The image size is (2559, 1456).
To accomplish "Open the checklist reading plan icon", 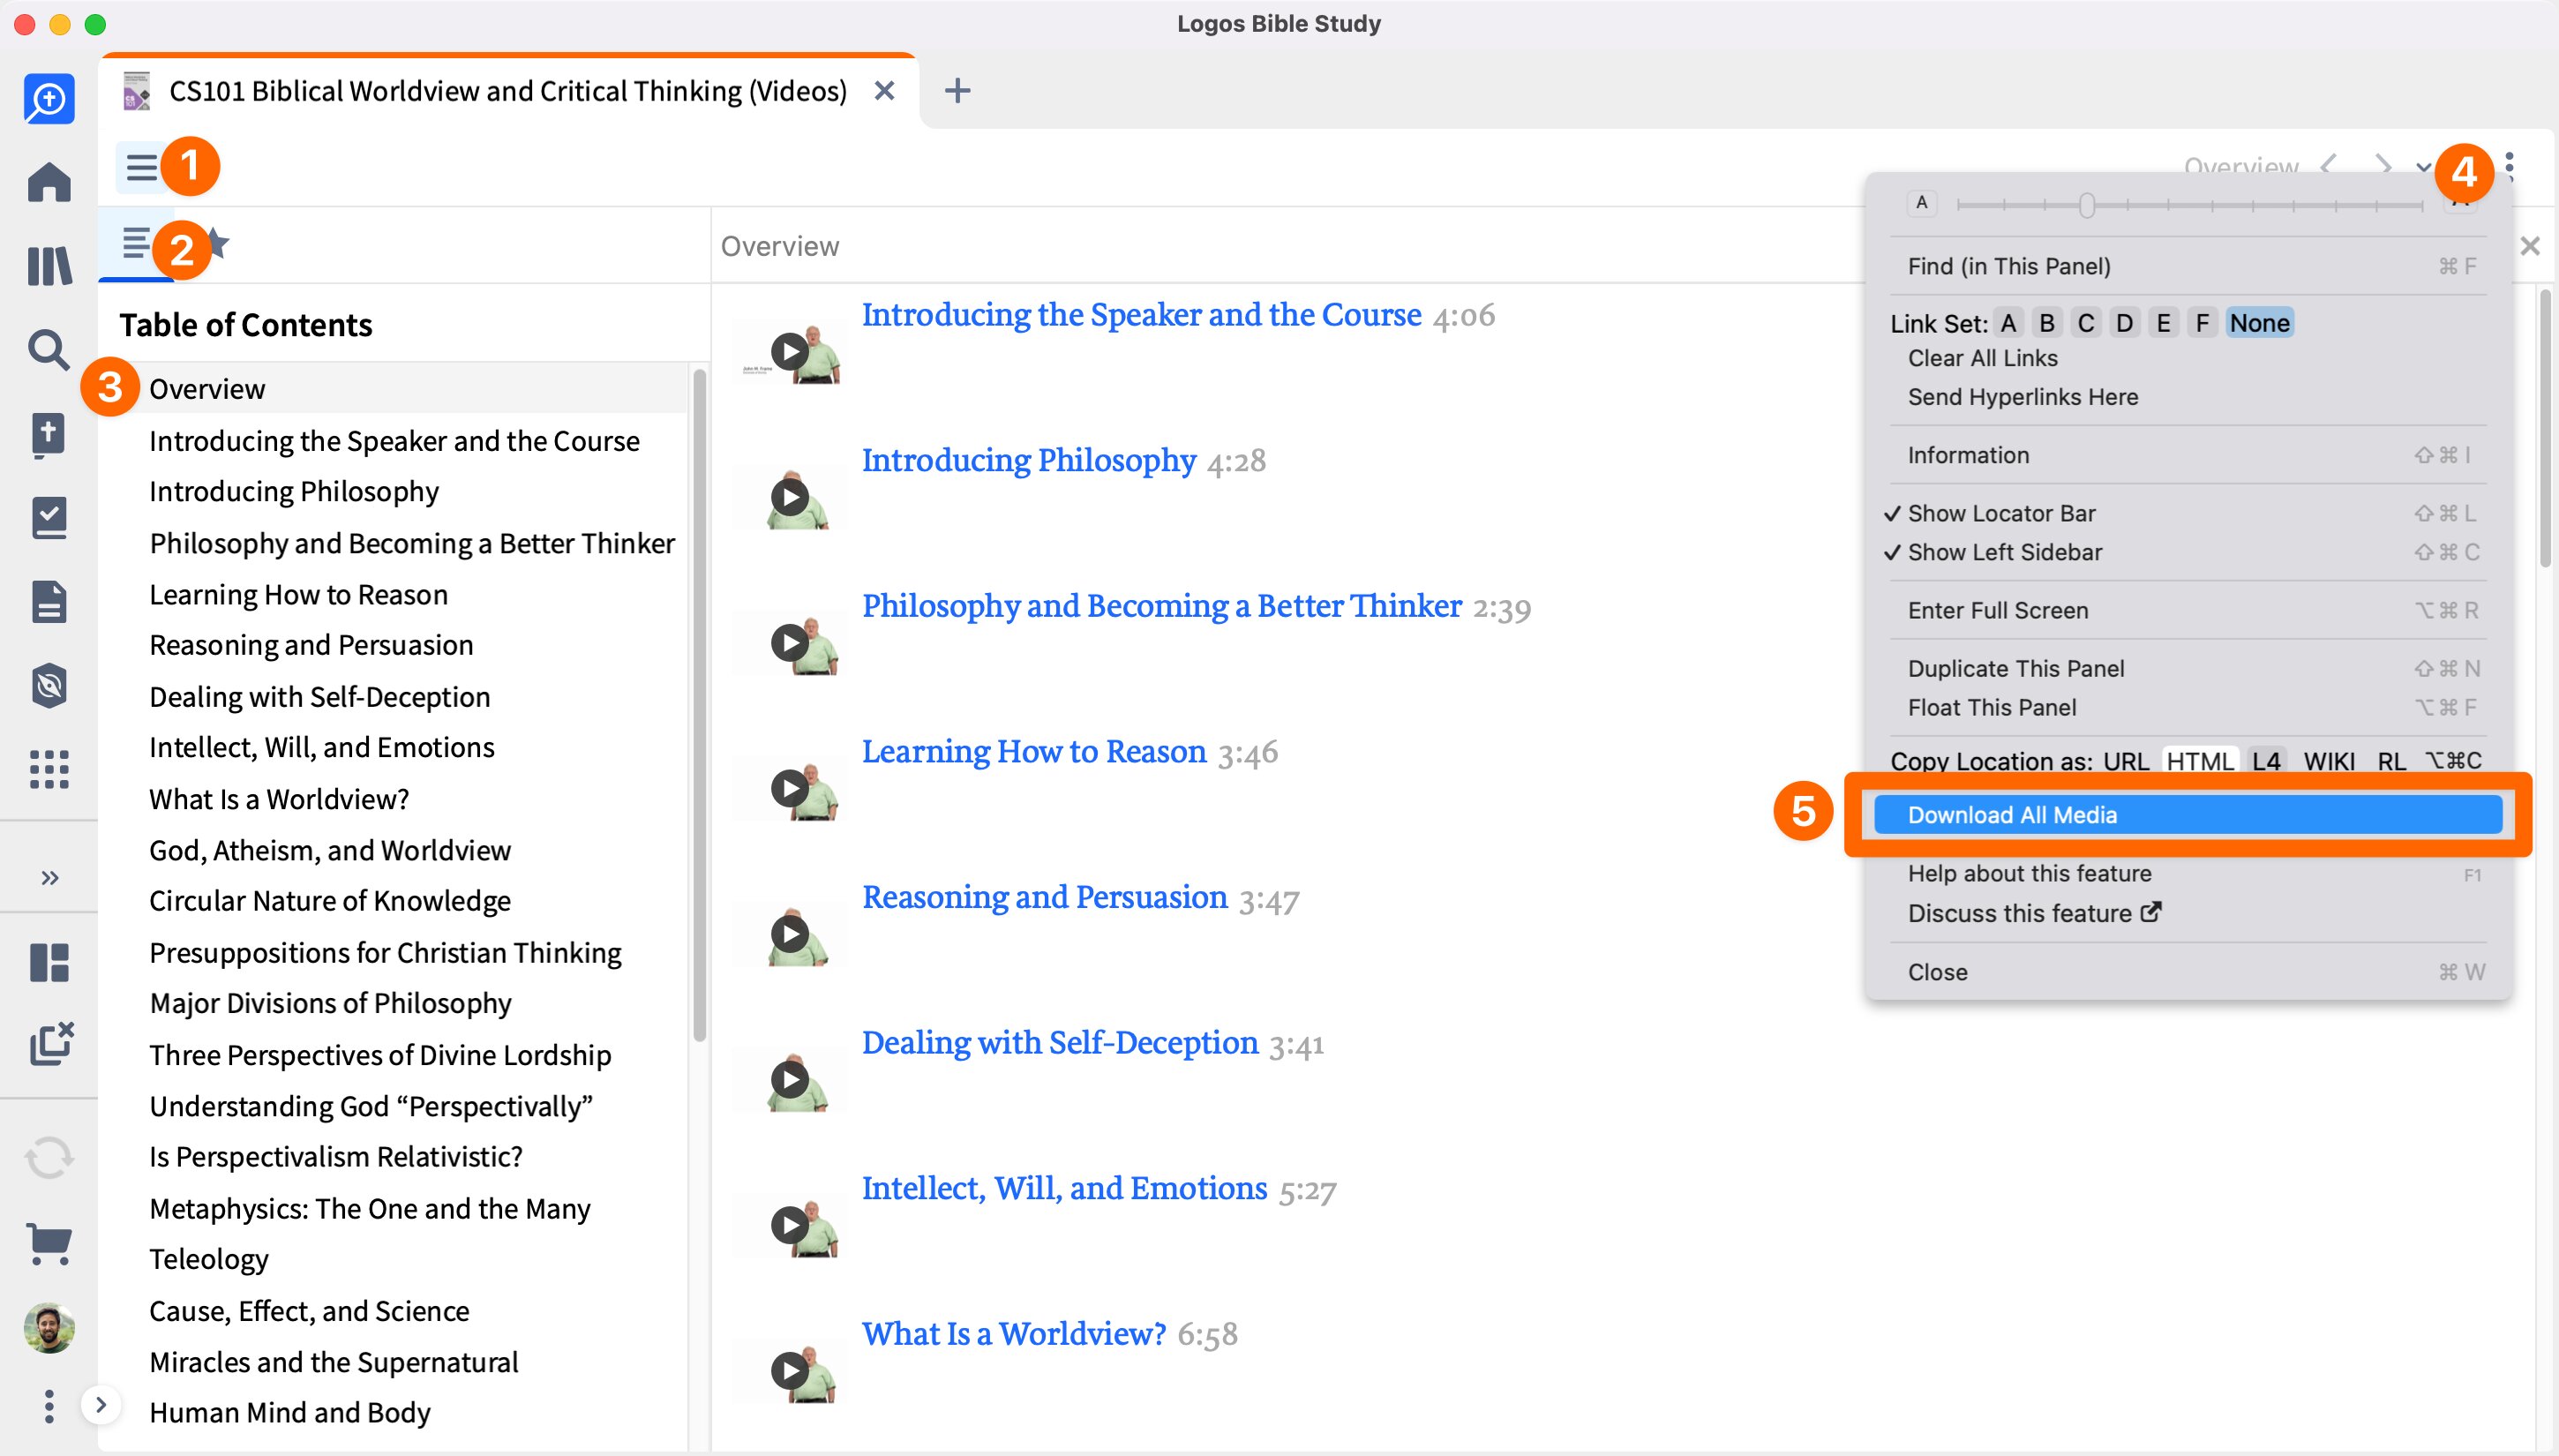I will point(49,518).
